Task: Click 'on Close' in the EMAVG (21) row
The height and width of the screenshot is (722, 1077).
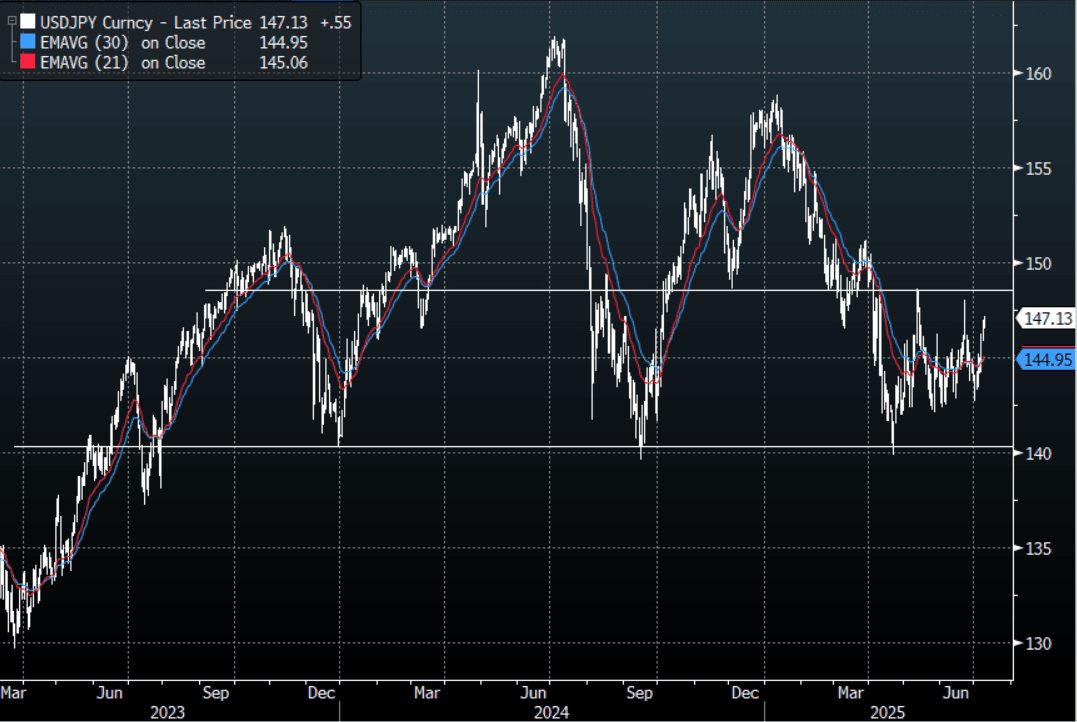Action: click(173, 63)
